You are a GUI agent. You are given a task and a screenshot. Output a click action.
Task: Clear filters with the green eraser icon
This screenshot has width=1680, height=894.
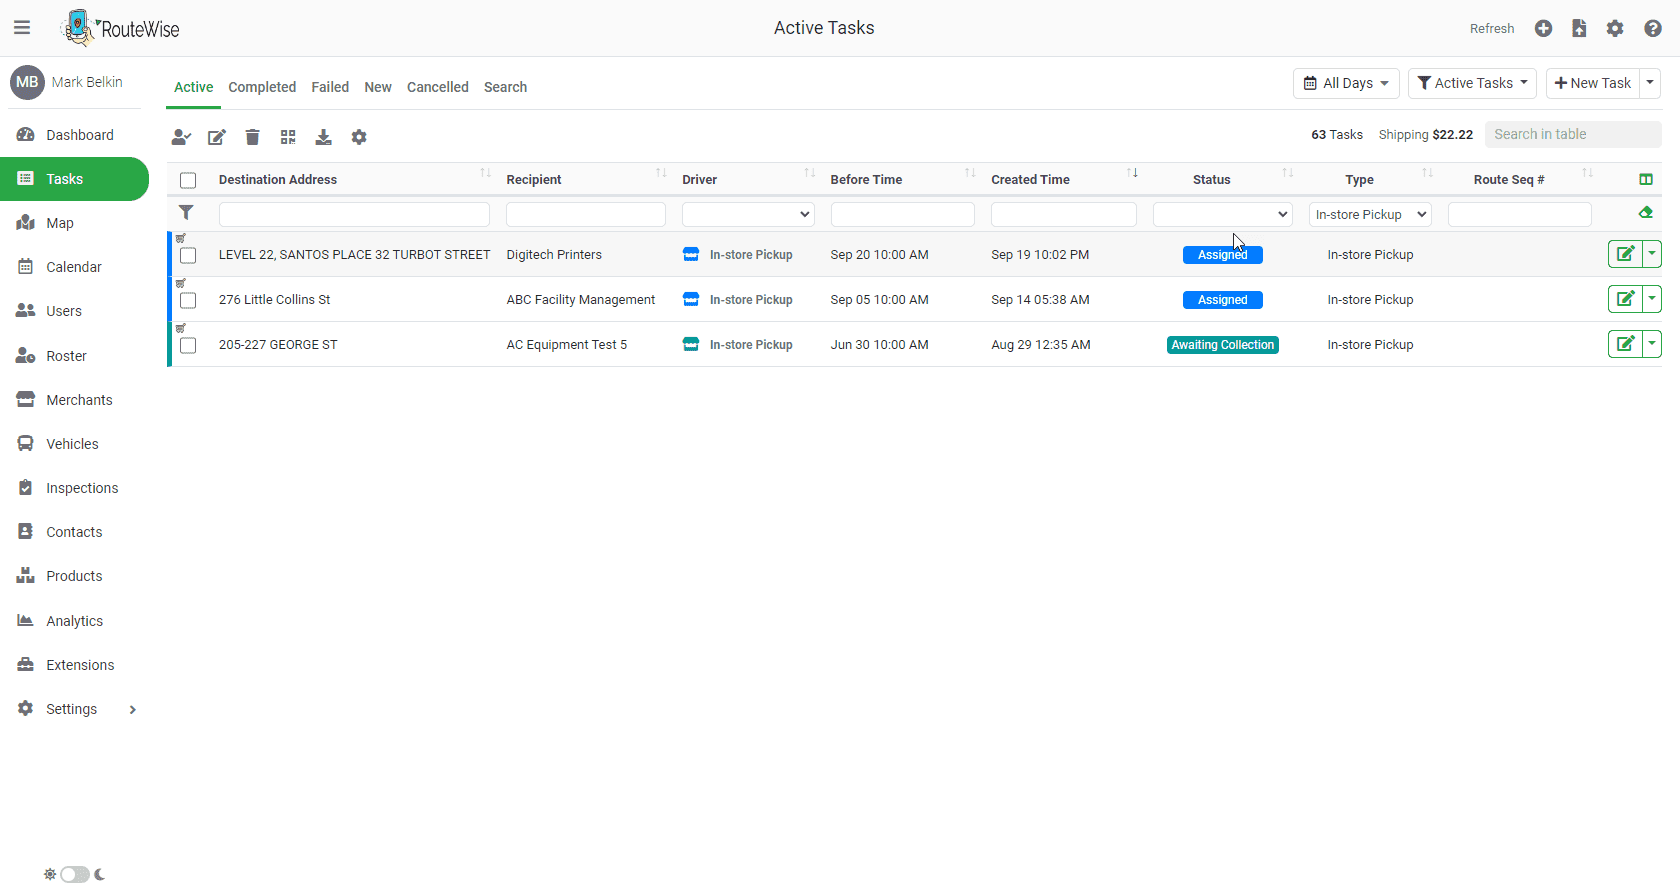(1645, 213)
